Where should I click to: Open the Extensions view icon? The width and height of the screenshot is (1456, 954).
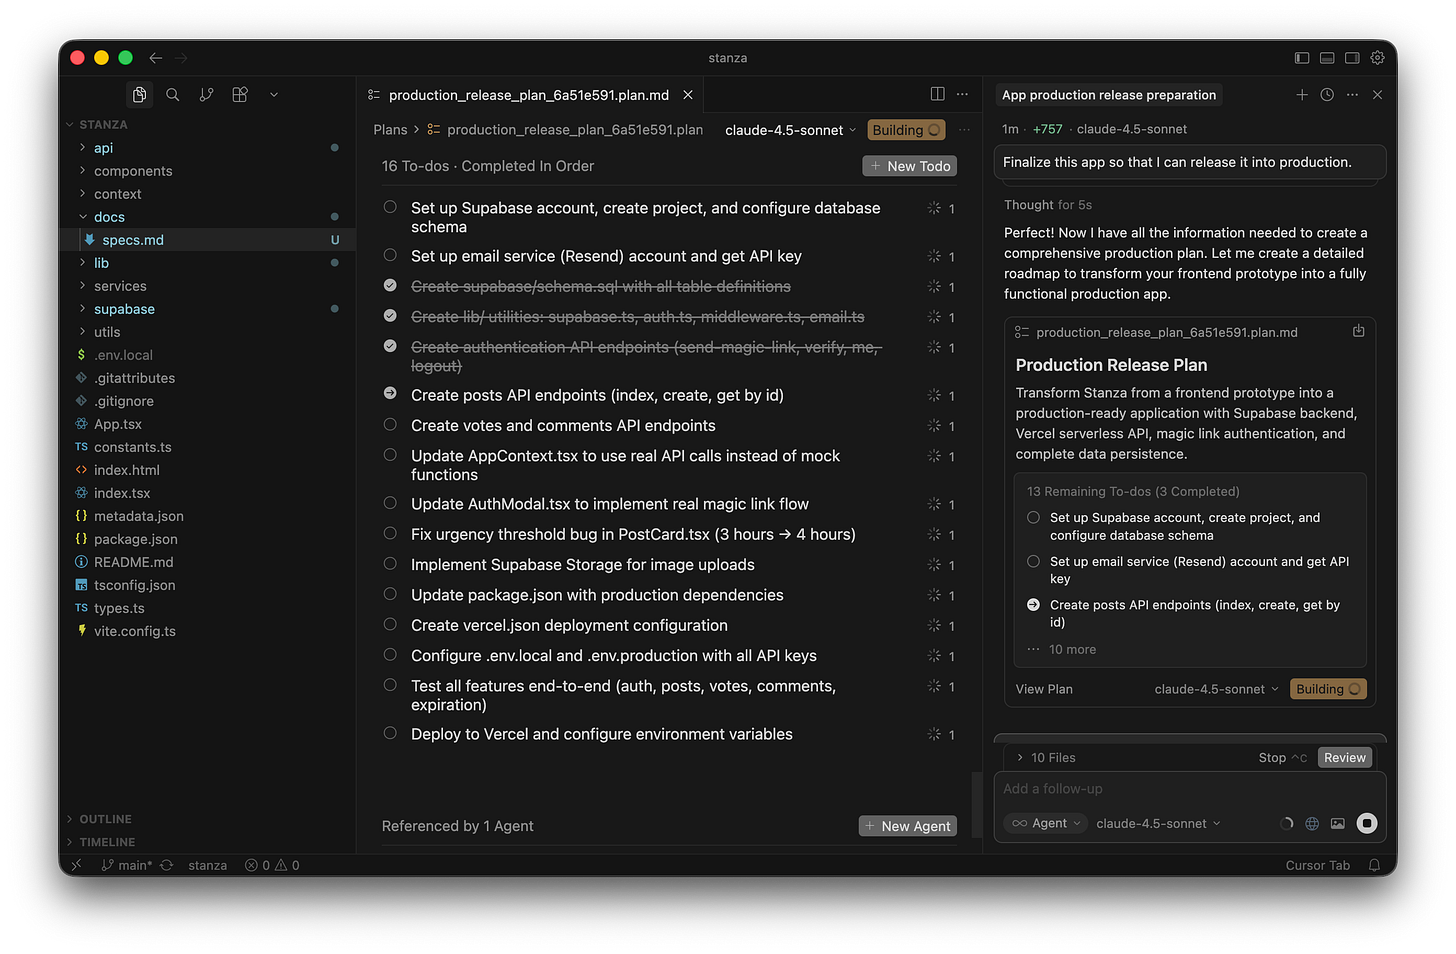240,94
